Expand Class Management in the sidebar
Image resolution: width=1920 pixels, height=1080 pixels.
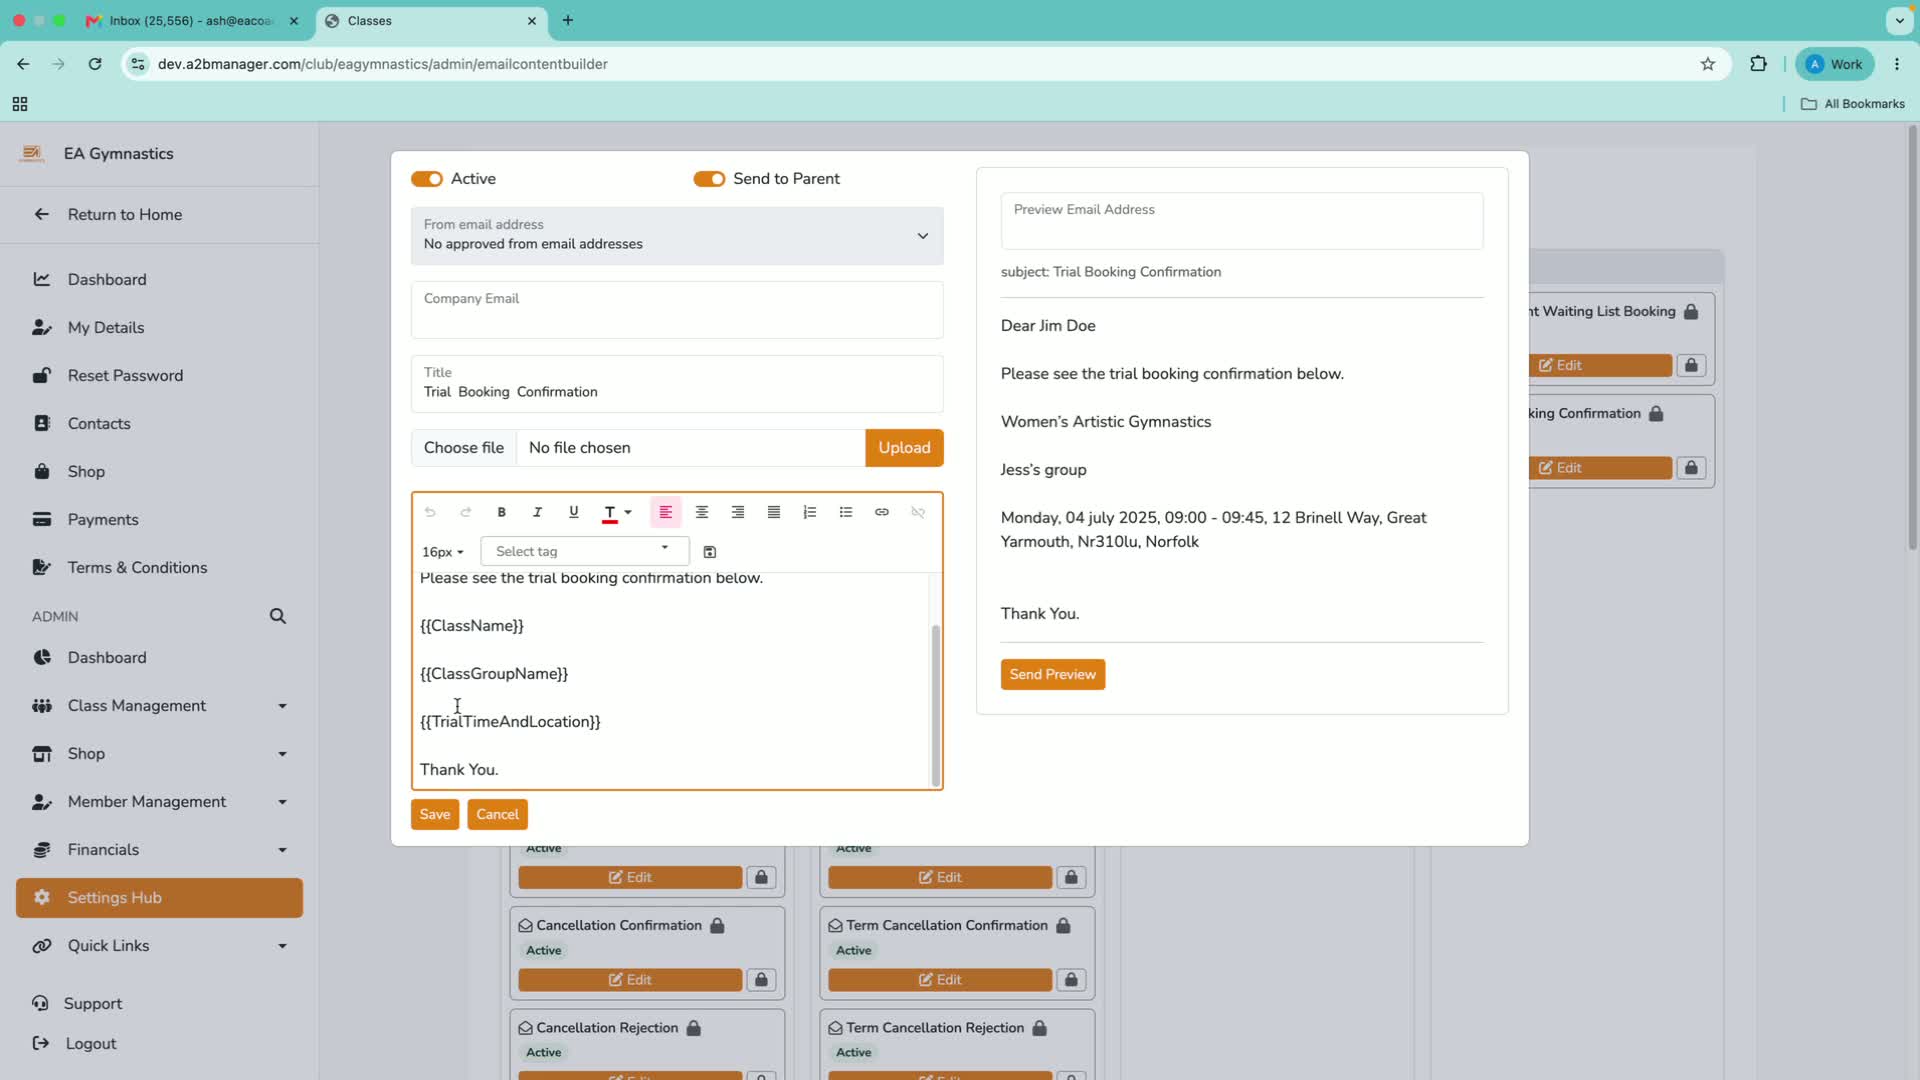pos(160,706)
